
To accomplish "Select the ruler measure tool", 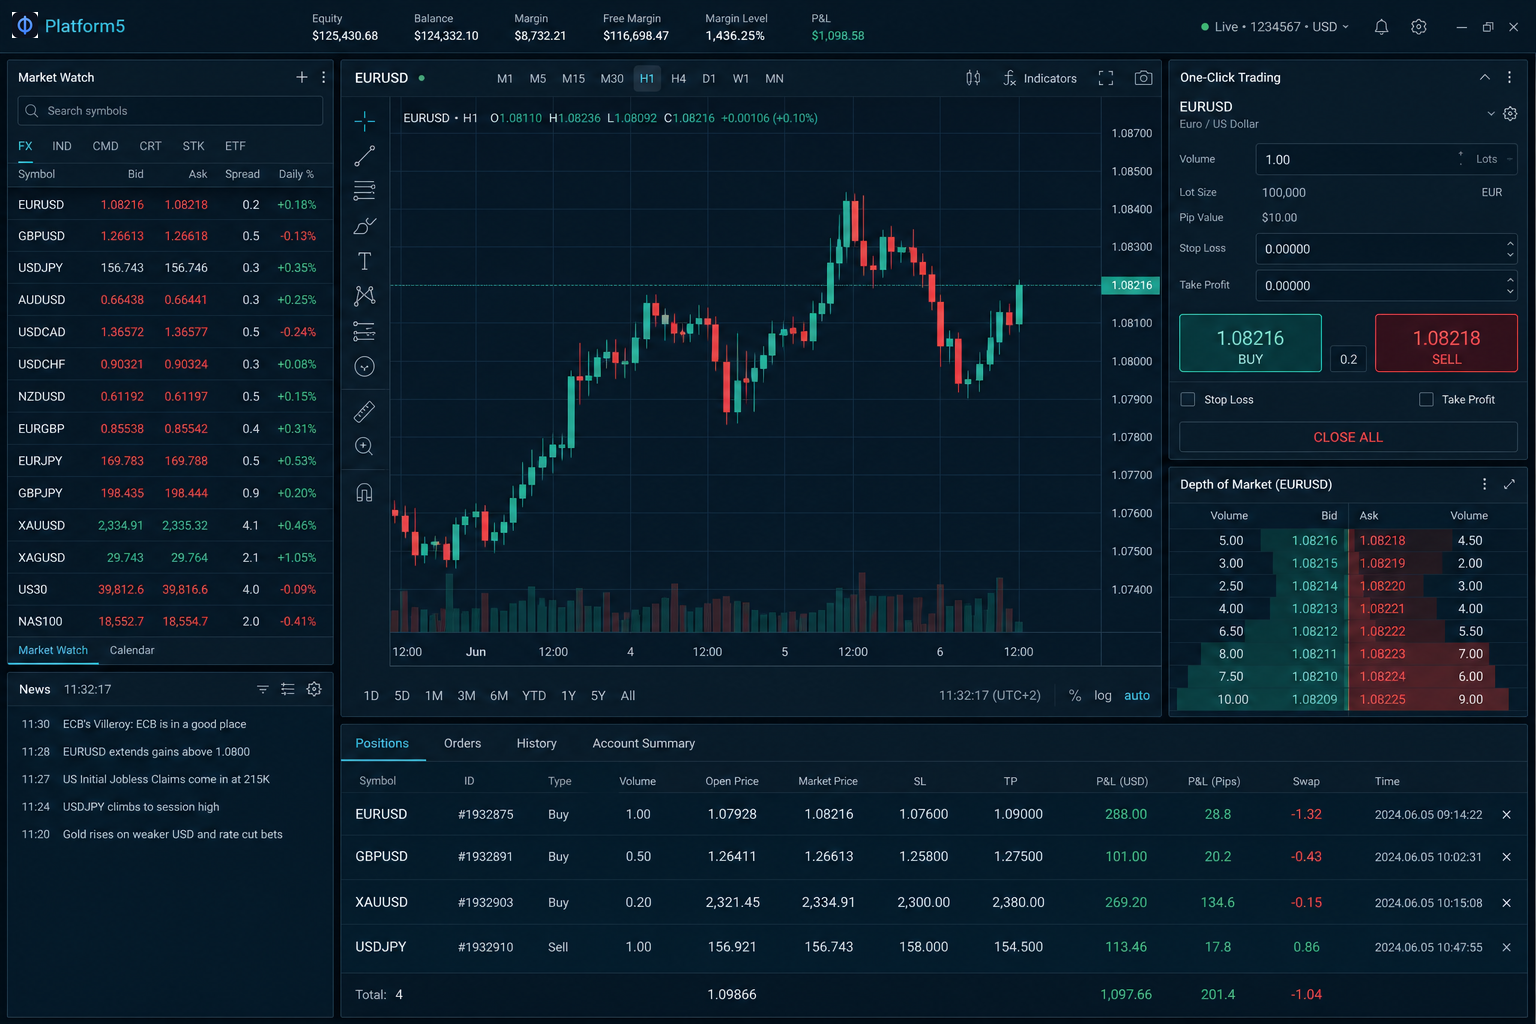I will tap(364, 411).
